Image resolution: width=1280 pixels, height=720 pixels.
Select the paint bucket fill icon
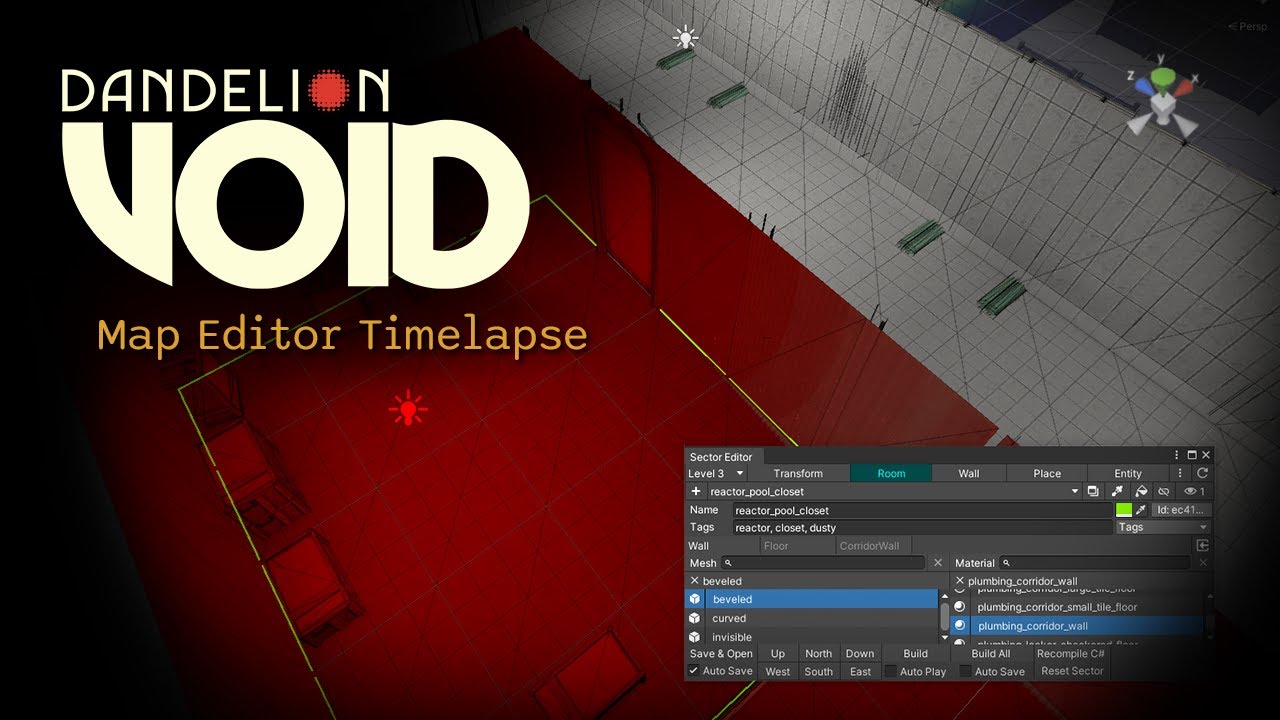1141,492
